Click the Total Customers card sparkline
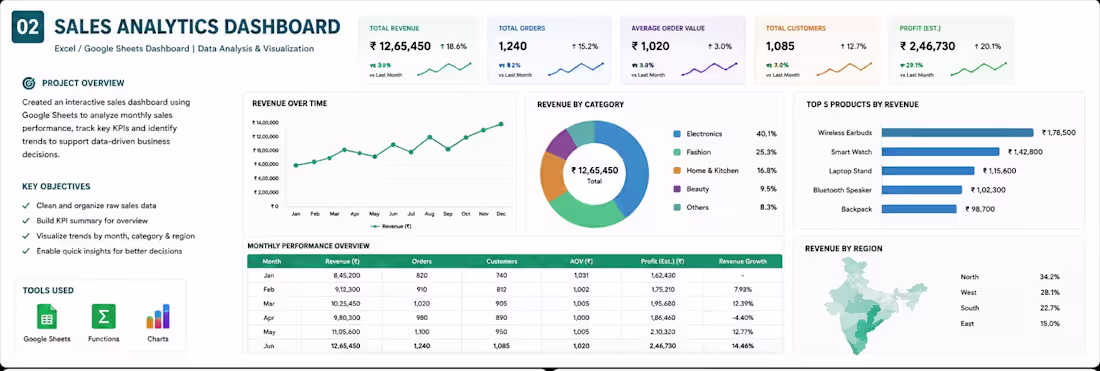 844,69
